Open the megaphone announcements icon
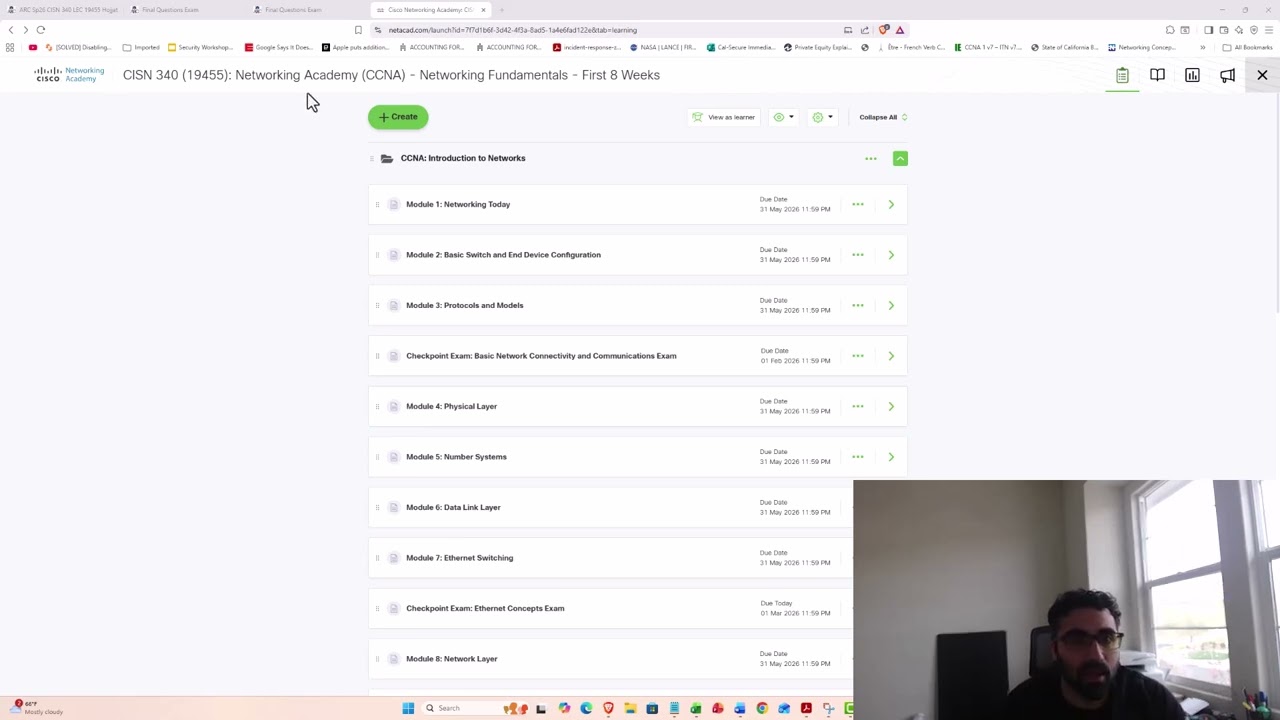Screen dimensions: 1280x720 tap(1227, 75)
